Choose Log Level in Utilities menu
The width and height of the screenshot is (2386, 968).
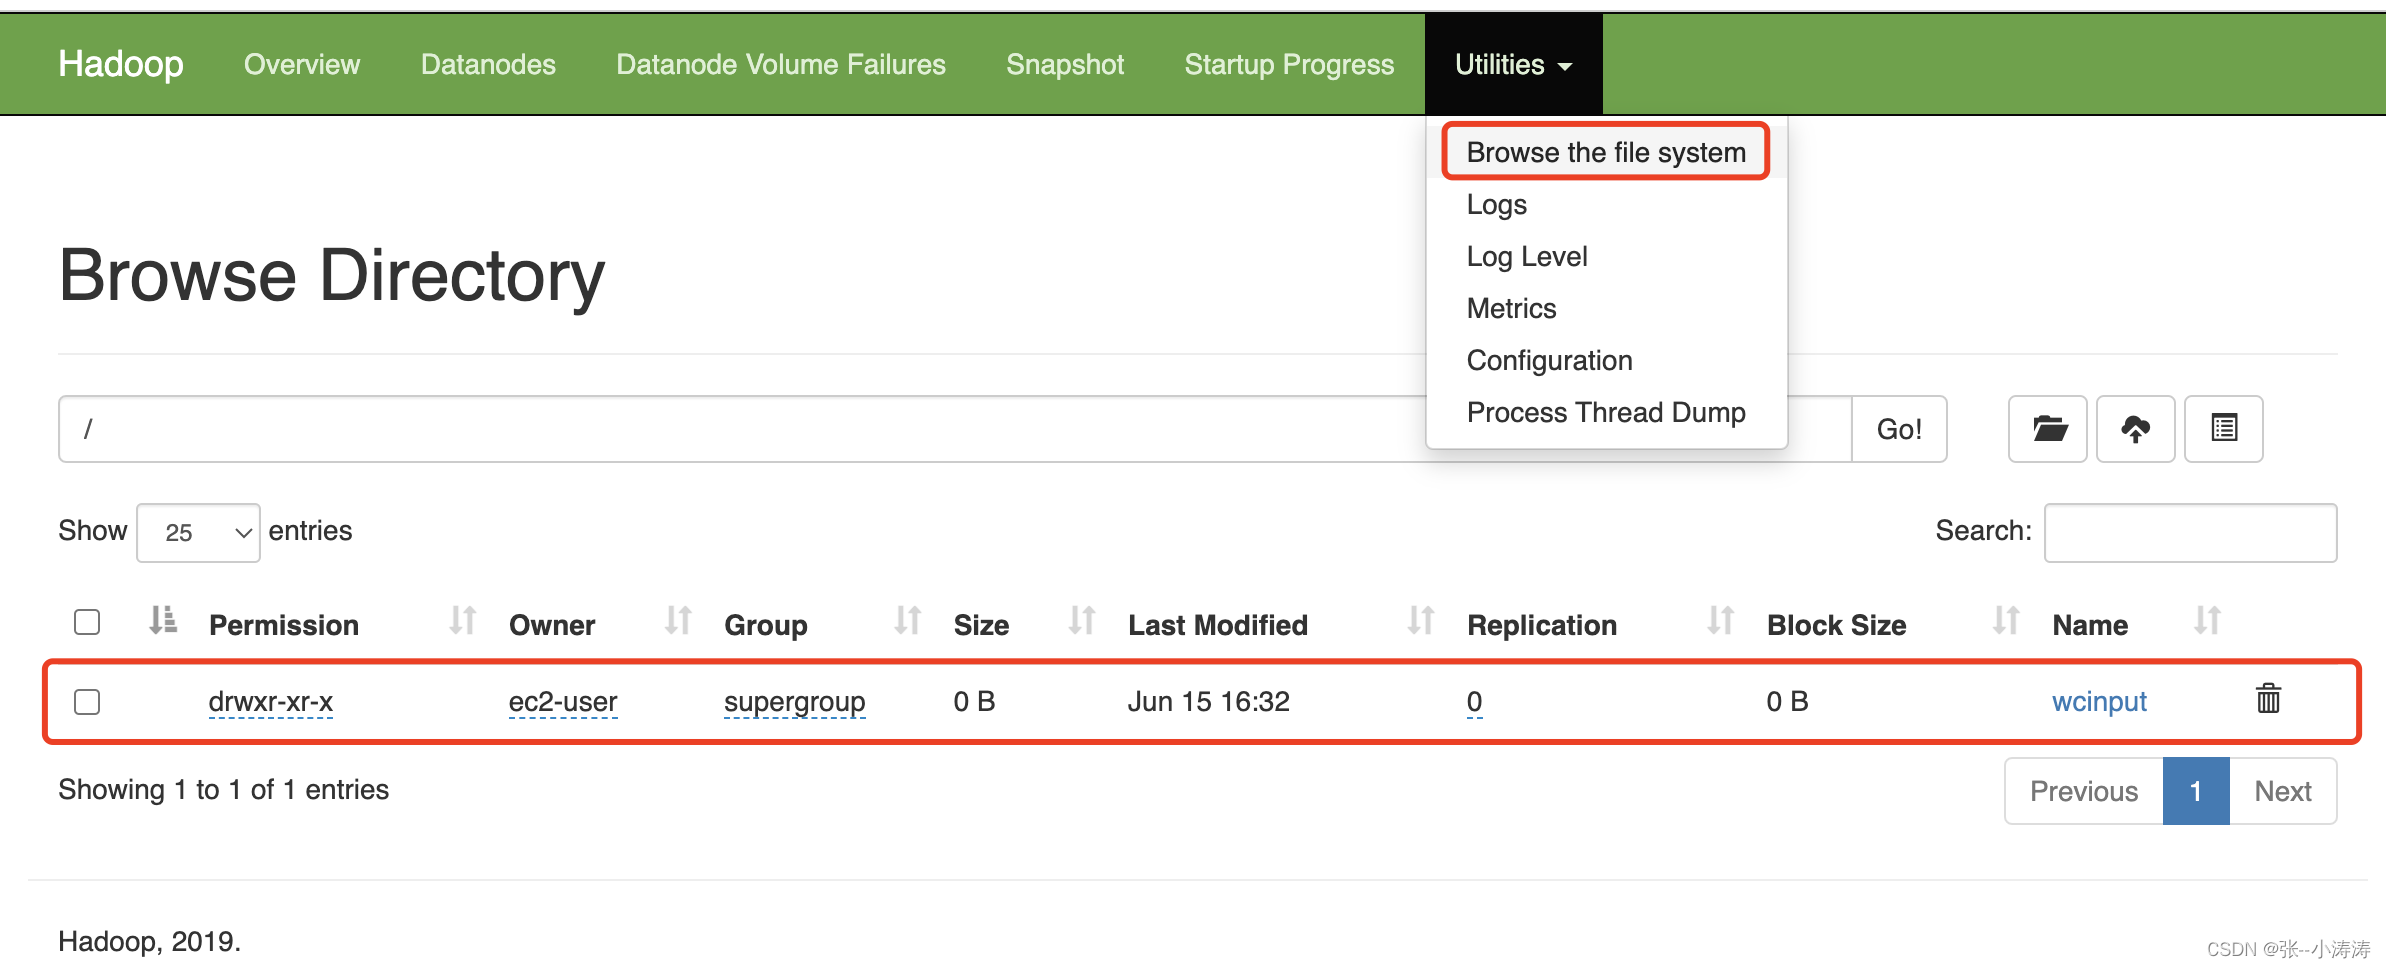tap(1526, 256)
